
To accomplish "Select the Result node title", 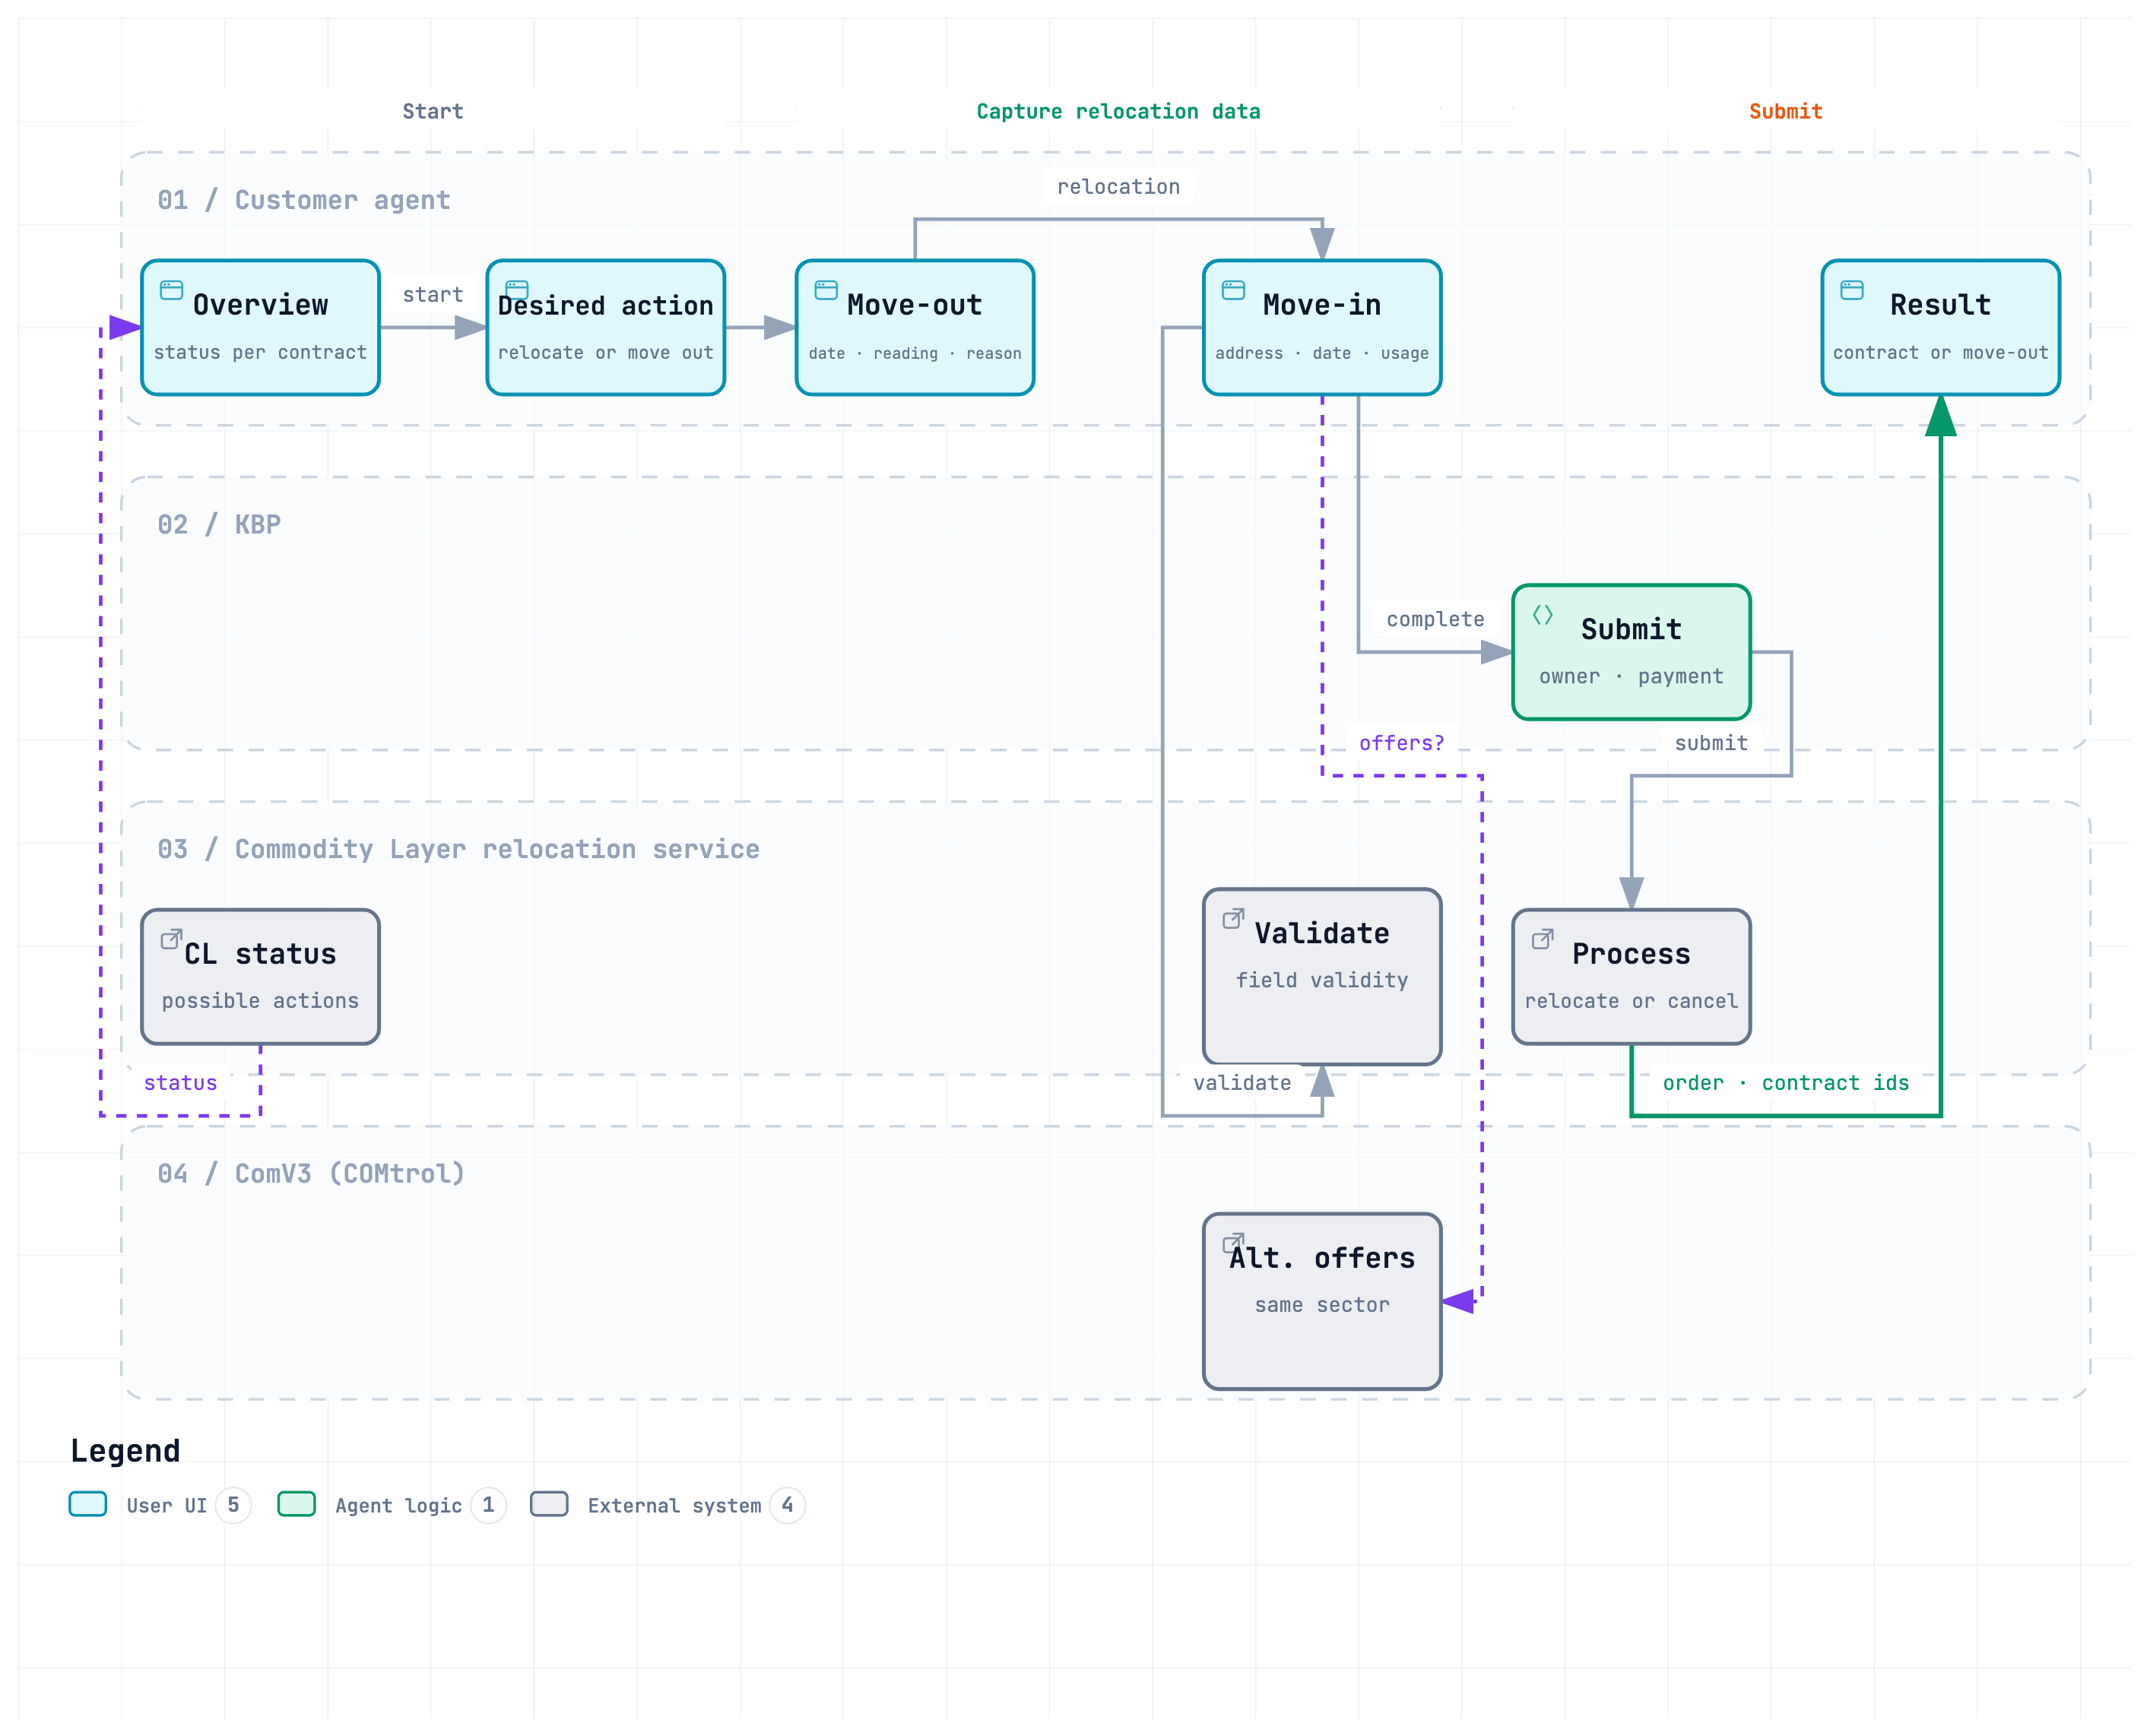I will [x=1941, y=305].
